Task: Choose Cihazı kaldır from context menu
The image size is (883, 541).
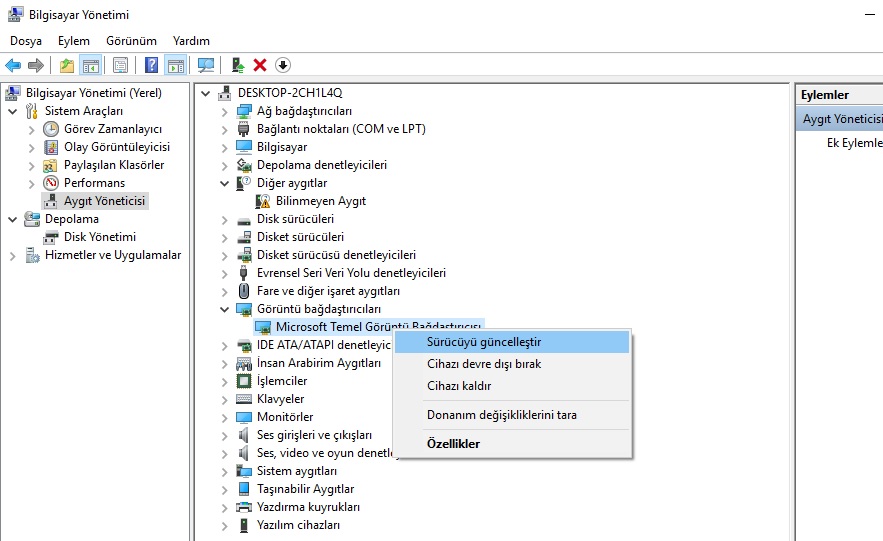Action: tap(512, 386)
